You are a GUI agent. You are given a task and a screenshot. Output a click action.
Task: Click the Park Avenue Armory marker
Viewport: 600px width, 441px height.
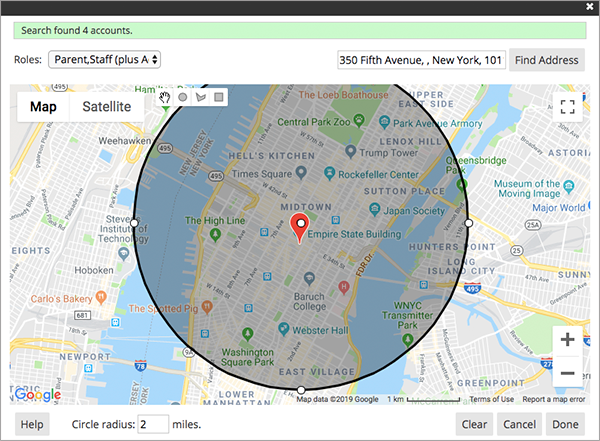(384, 122)
